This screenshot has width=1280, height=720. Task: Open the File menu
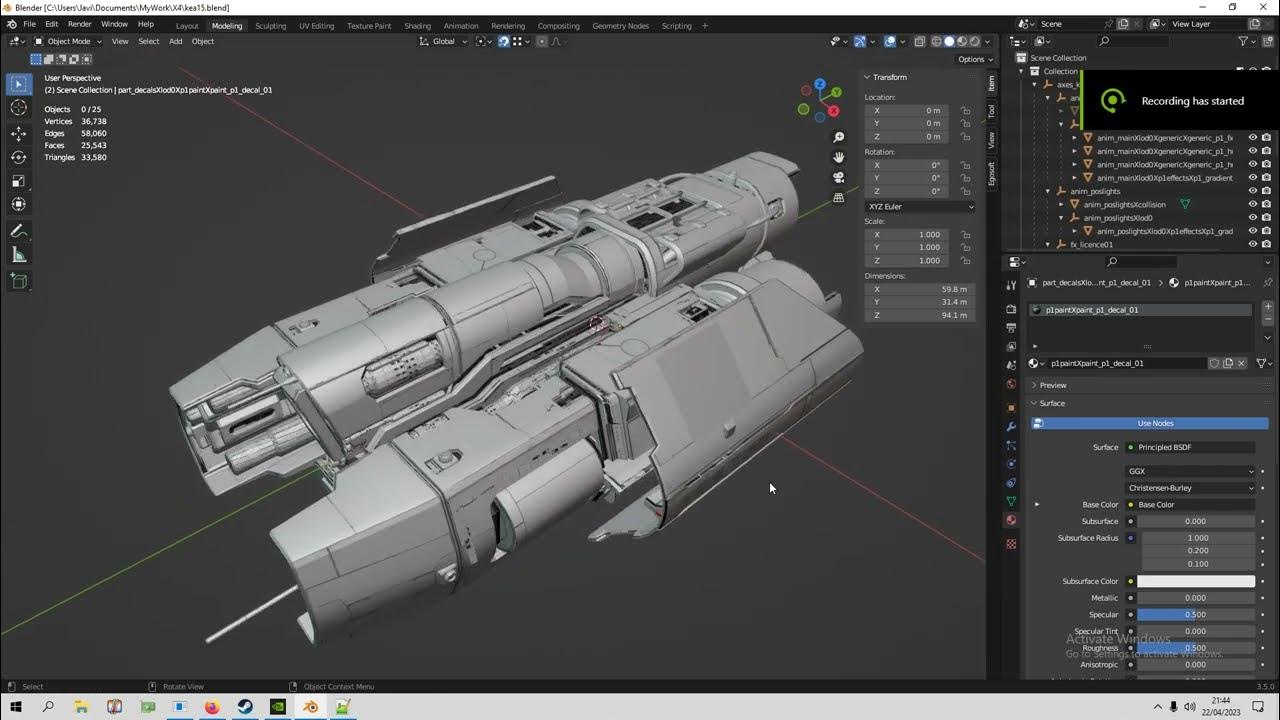(x=29, y=24)
